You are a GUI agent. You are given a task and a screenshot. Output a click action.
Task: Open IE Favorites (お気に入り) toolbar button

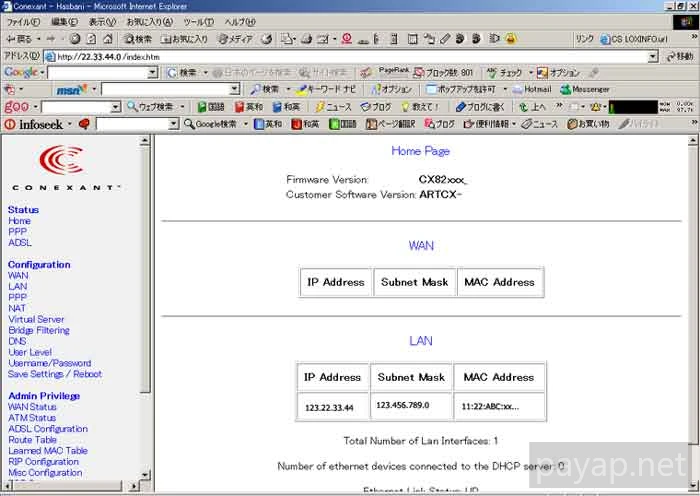pos(184,39)
